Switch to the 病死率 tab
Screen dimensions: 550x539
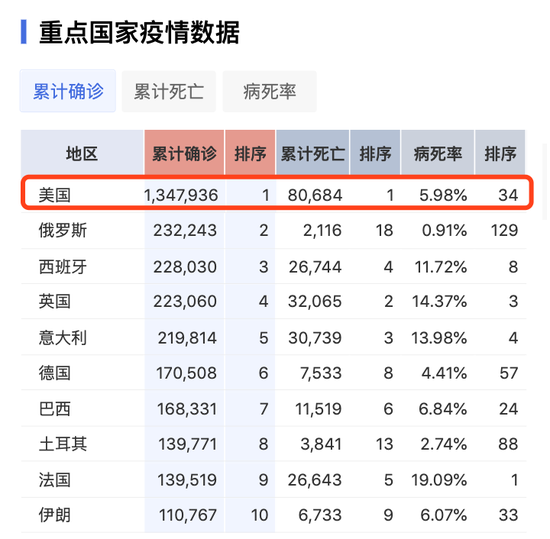(269, 91)
